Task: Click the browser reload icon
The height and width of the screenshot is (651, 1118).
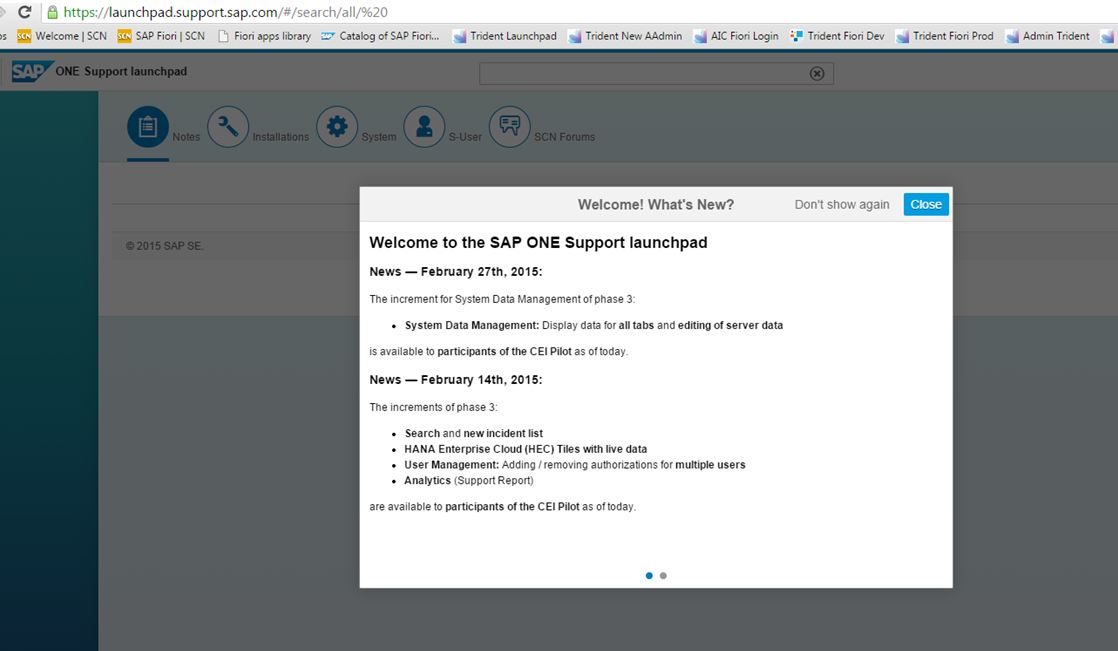Action: 25,12
